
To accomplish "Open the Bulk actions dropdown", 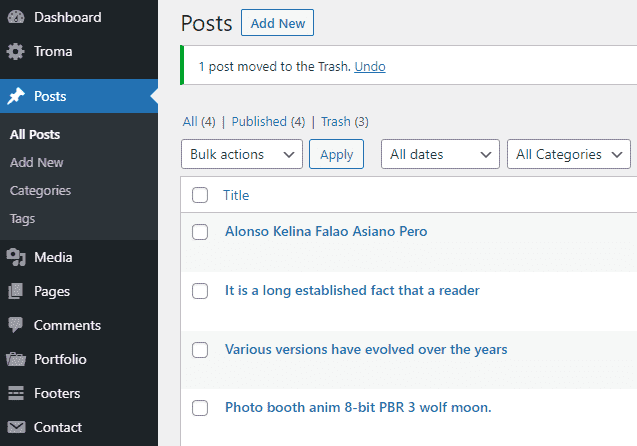I will click(x=242, y=155).
